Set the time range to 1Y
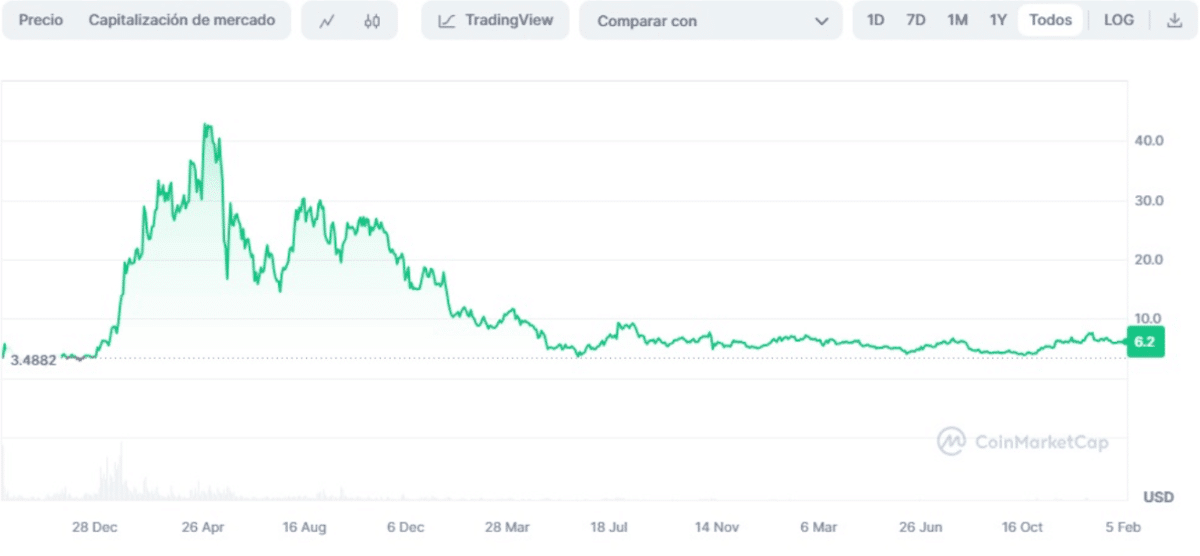The width and height of the screenshot is (1200, 556). coord(998,20)
